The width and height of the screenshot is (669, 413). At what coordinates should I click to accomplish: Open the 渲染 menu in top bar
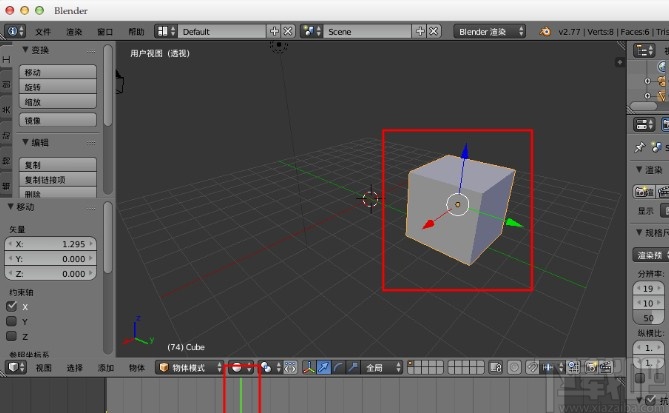tap(74, 32)
